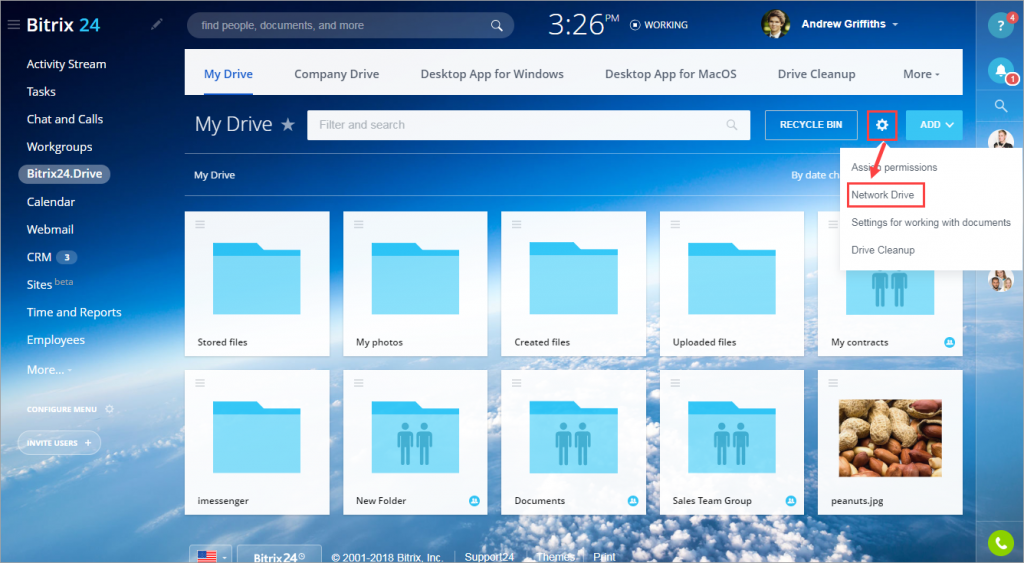Image resolution: width=1024 pixels, height=563 pixels.
Task: Open the language flag selector
Action: click(x=212, y=556)
